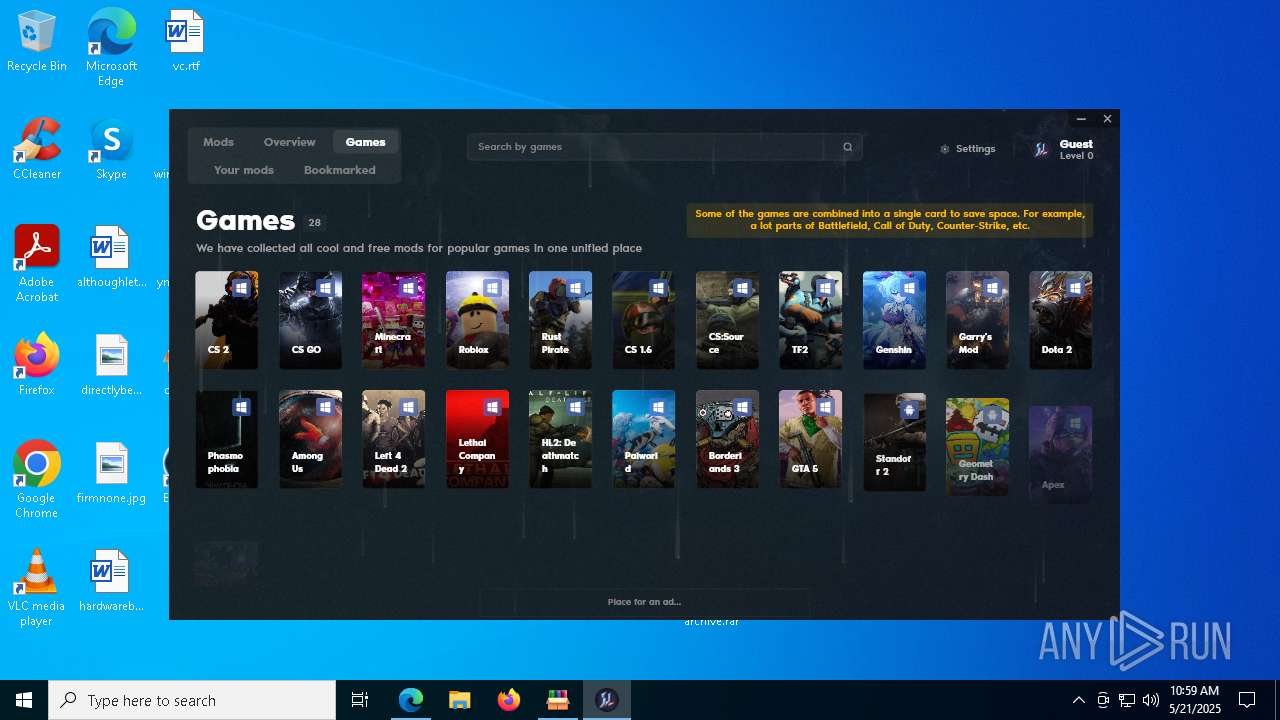Viewport: 1280px width, 720px height.
Task: Minimize the mod launcher window
Action: (x=1081, y=119)
